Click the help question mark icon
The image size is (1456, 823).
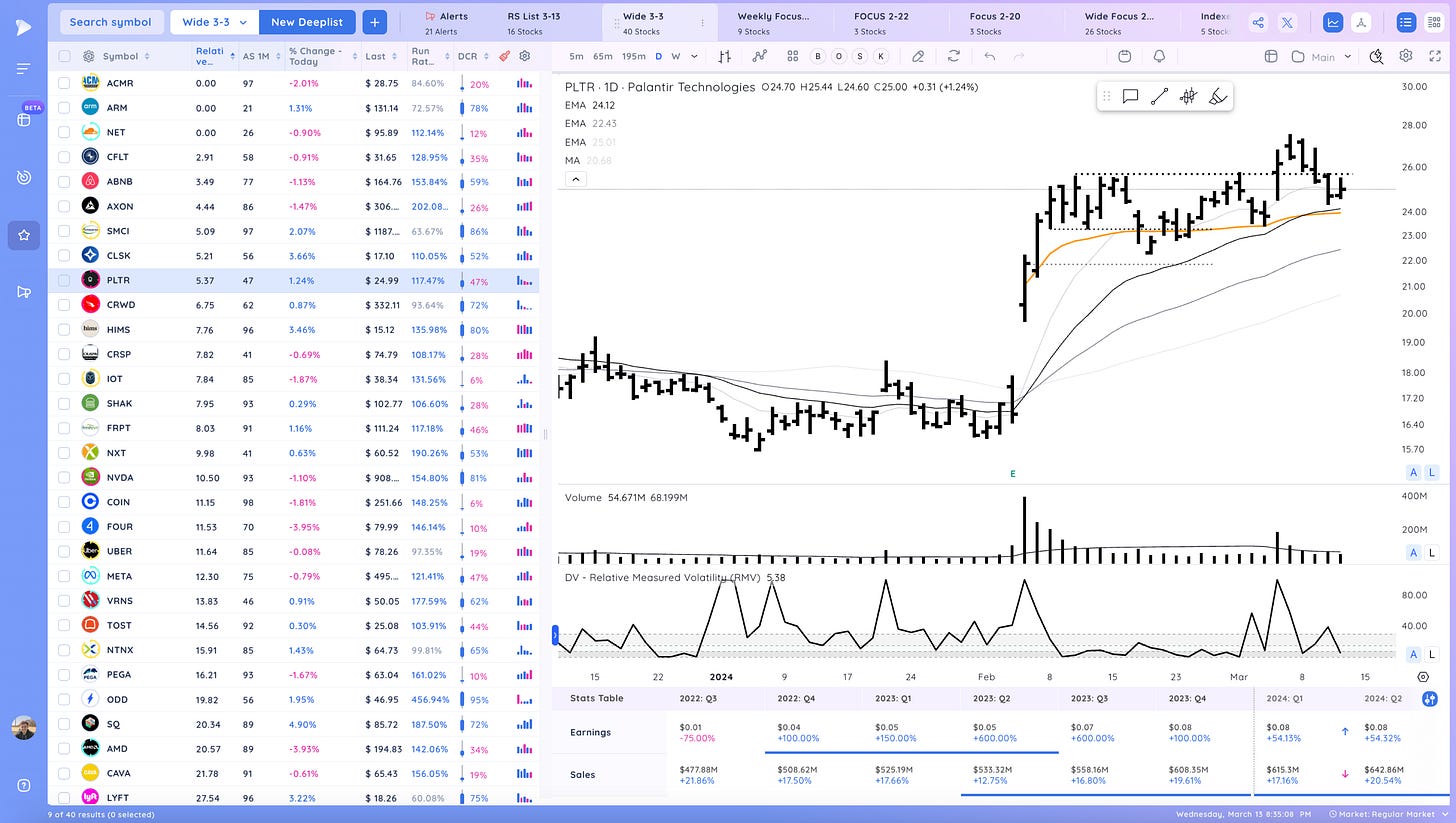tap(24, 785)
